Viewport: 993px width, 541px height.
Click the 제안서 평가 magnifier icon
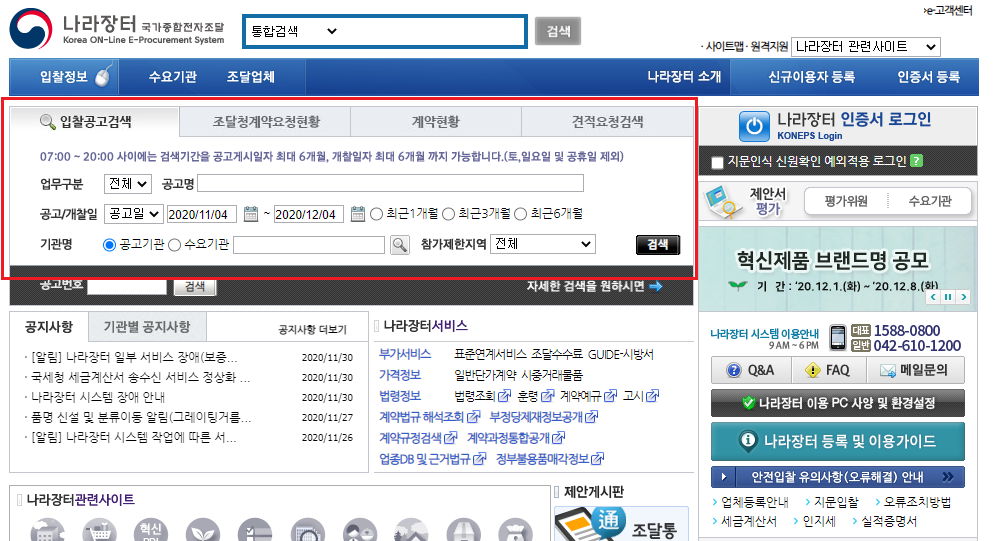point(721,201)
